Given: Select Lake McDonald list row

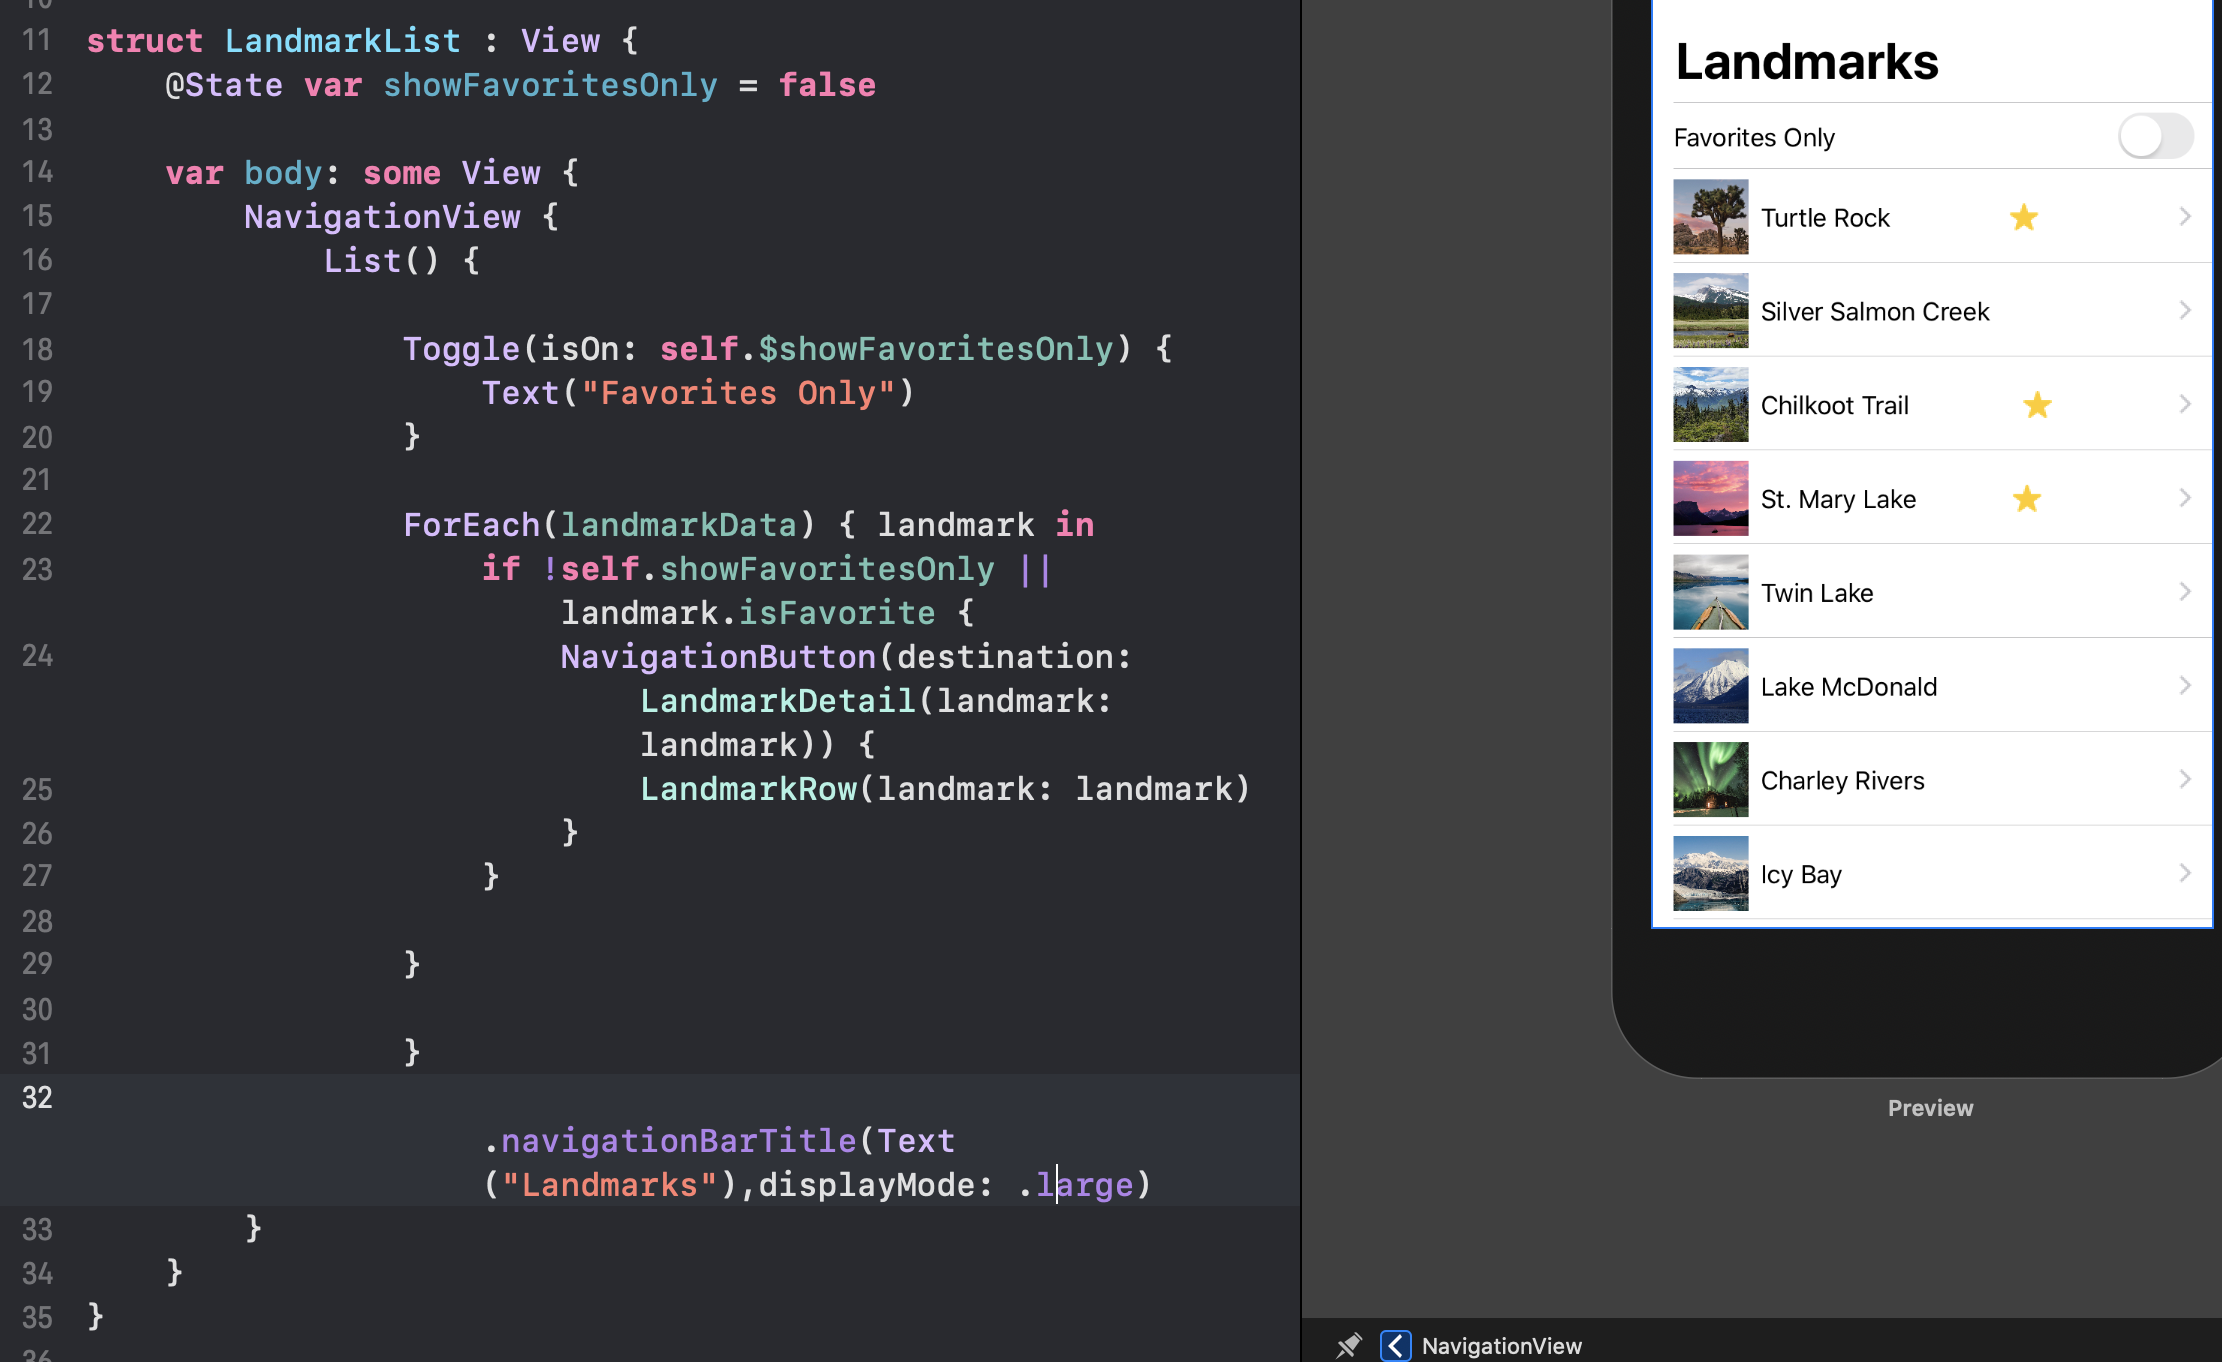Looking at the screenshot, I should click(x=1848, y=686).
